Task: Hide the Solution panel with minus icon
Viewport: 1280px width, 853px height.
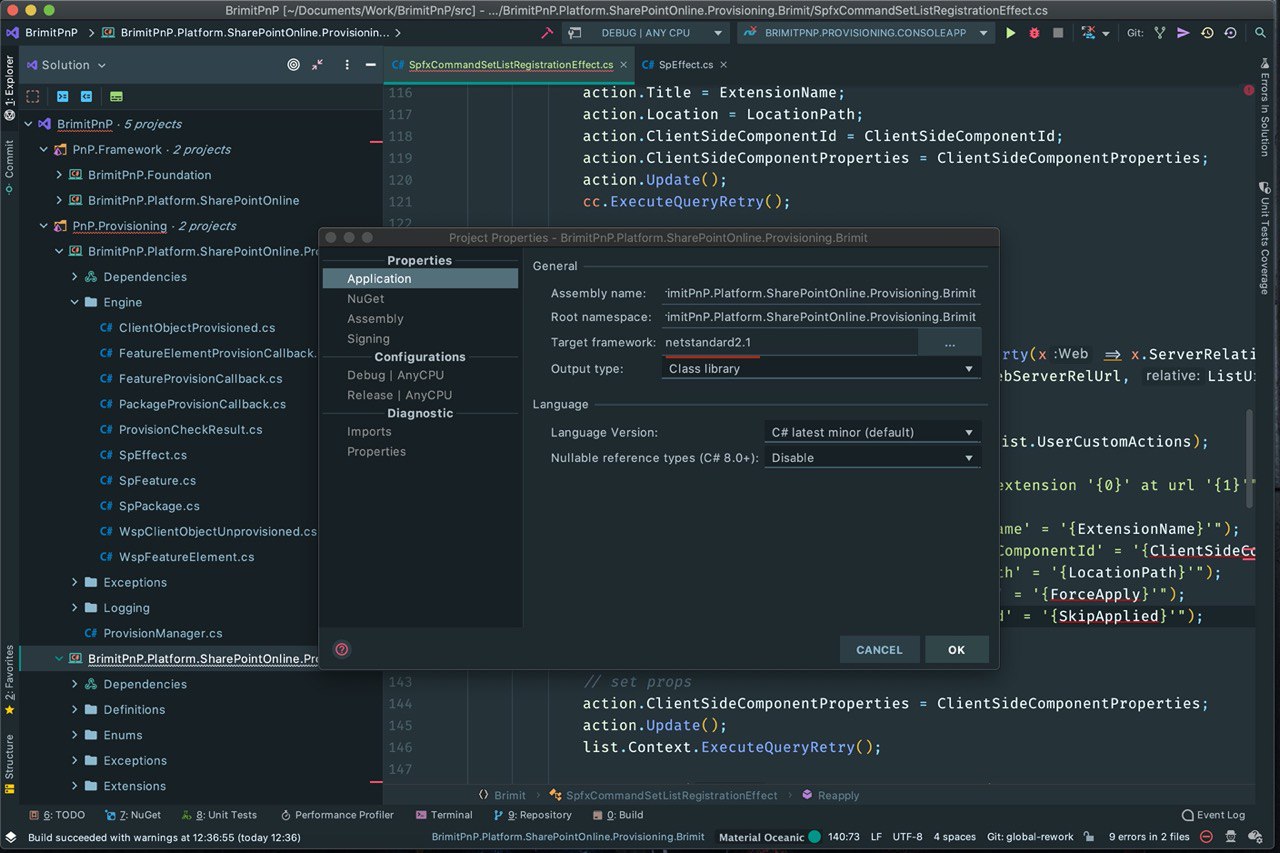Action: point(371,64)
